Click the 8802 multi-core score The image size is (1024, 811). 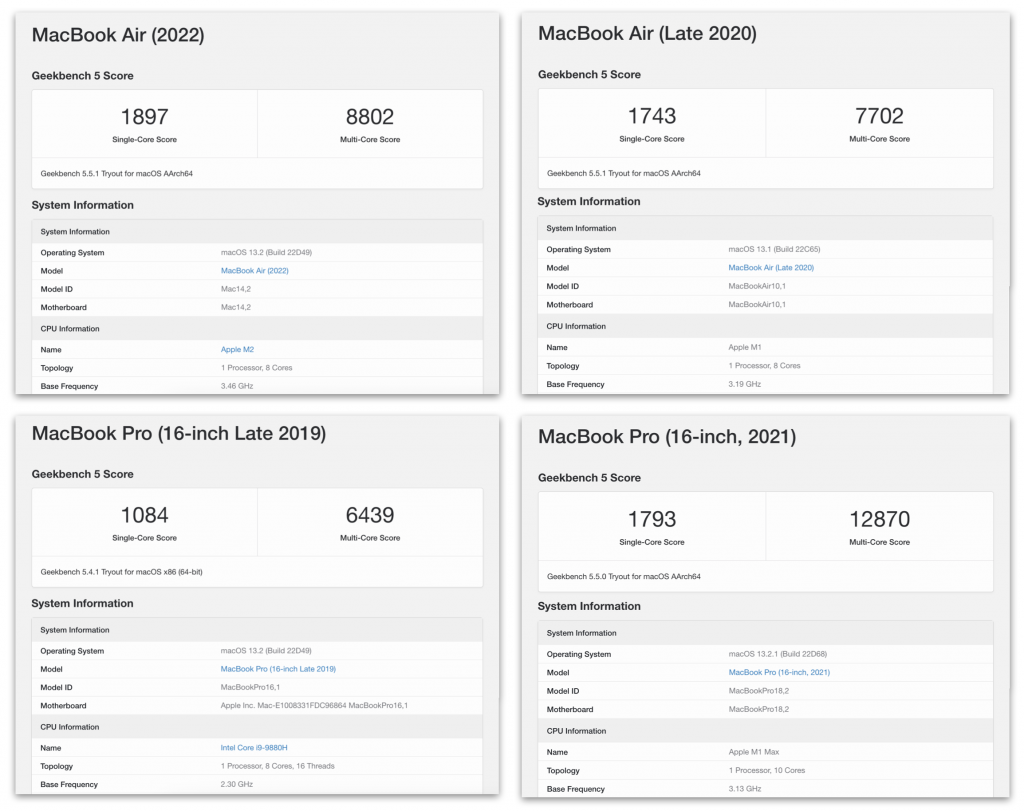pyautogui.click(x=370, y=117)
